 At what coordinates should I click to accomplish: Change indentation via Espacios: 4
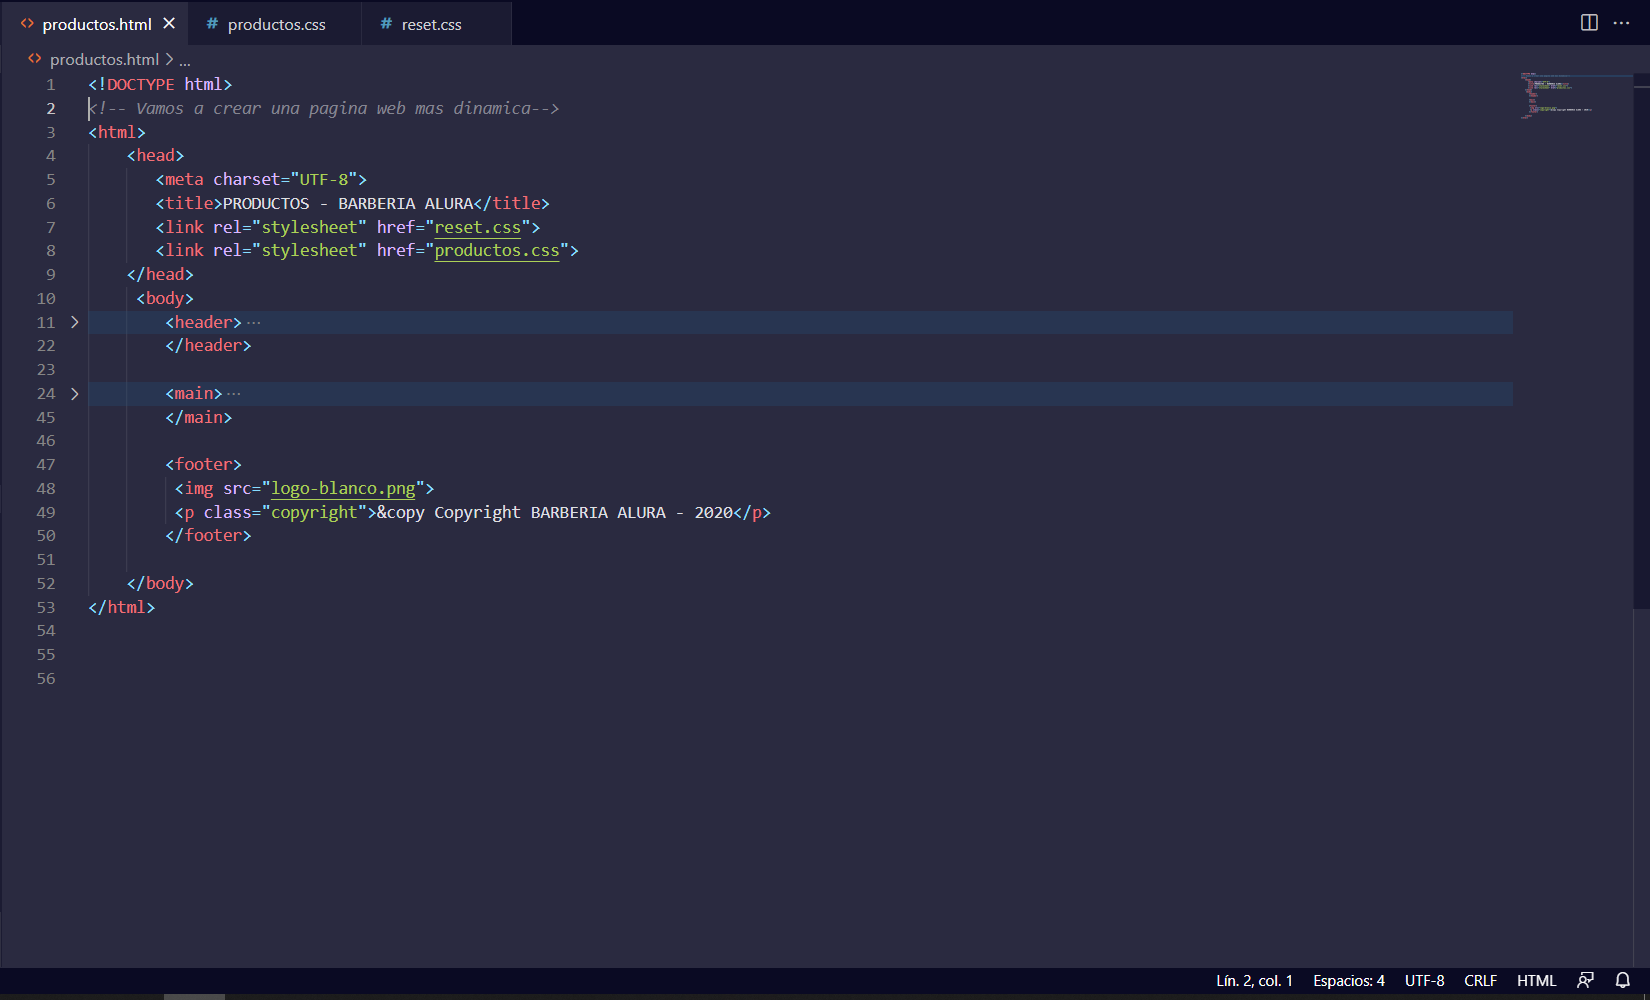(1348, 981)
